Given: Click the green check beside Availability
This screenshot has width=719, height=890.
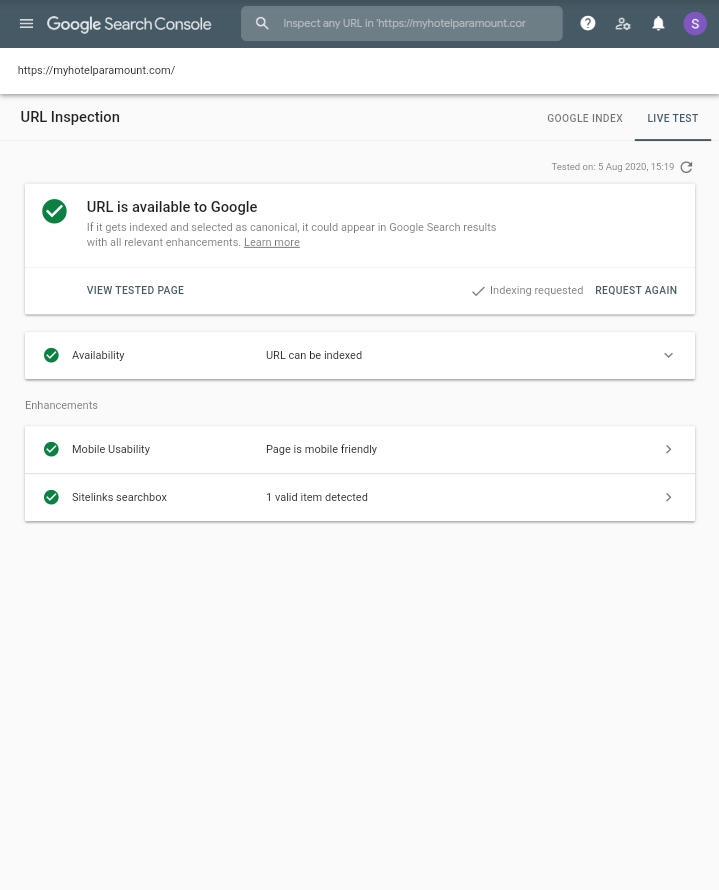Looking at the screenshot, I should coord(51,355).
